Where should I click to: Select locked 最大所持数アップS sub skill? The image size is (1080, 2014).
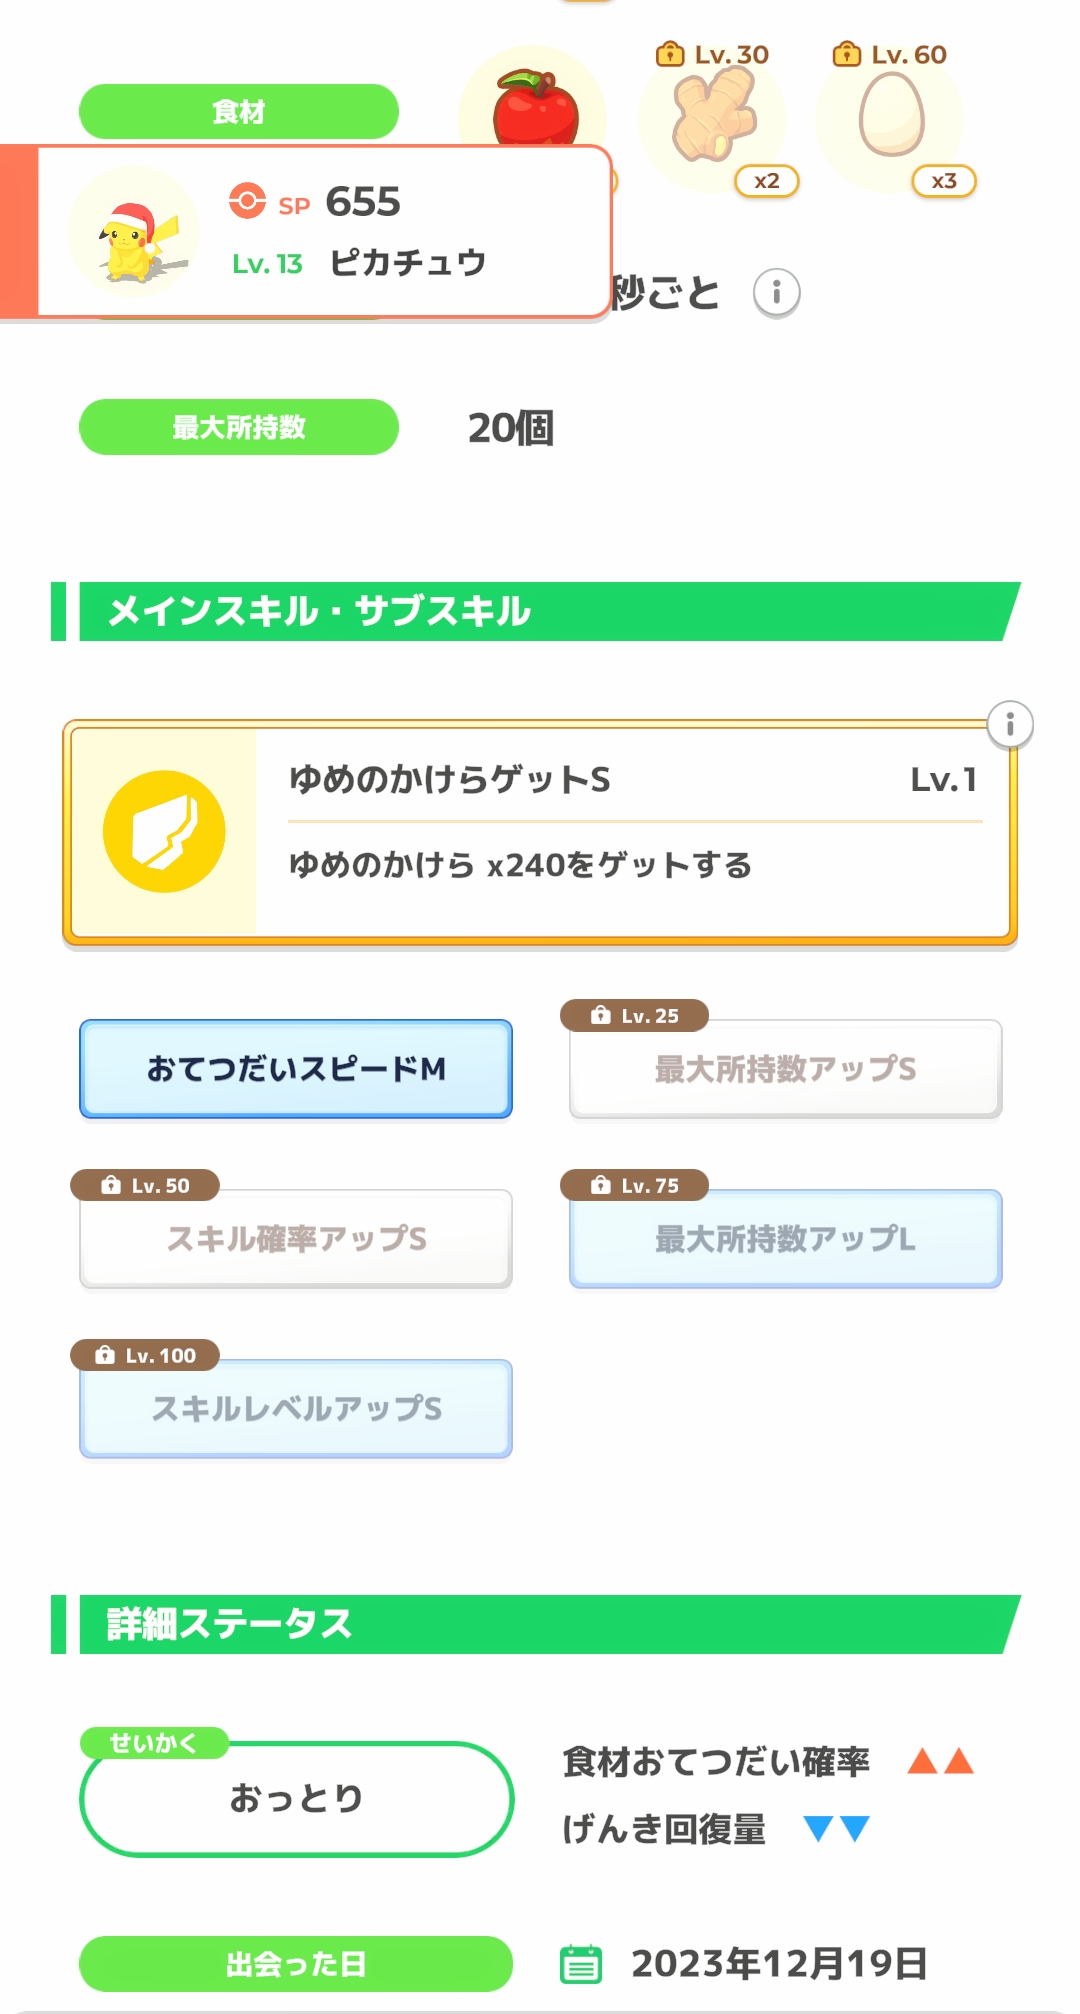785,1069
